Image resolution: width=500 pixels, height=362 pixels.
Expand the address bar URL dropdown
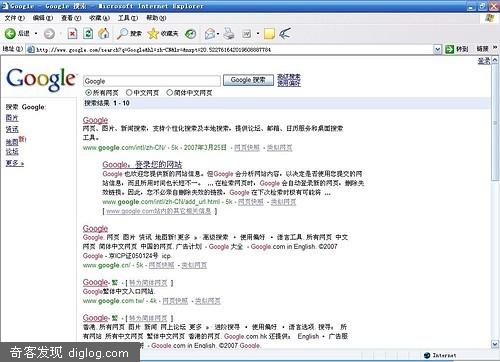(x=437, y=49)
